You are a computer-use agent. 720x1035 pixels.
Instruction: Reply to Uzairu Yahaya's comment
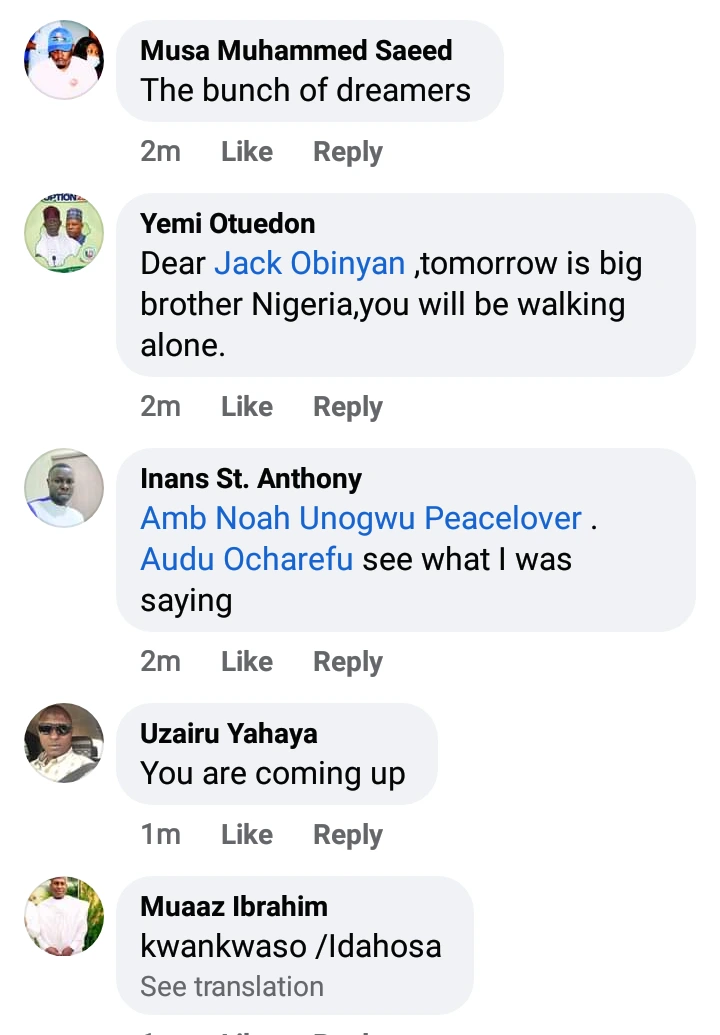point(348,835)
